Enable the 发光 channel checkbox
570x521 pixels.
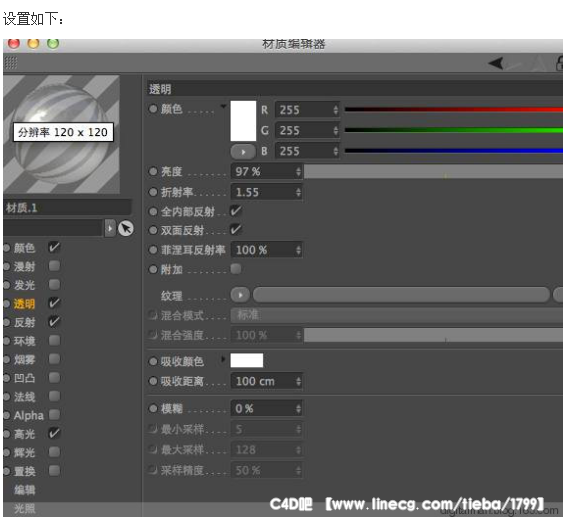click(54, 284)
